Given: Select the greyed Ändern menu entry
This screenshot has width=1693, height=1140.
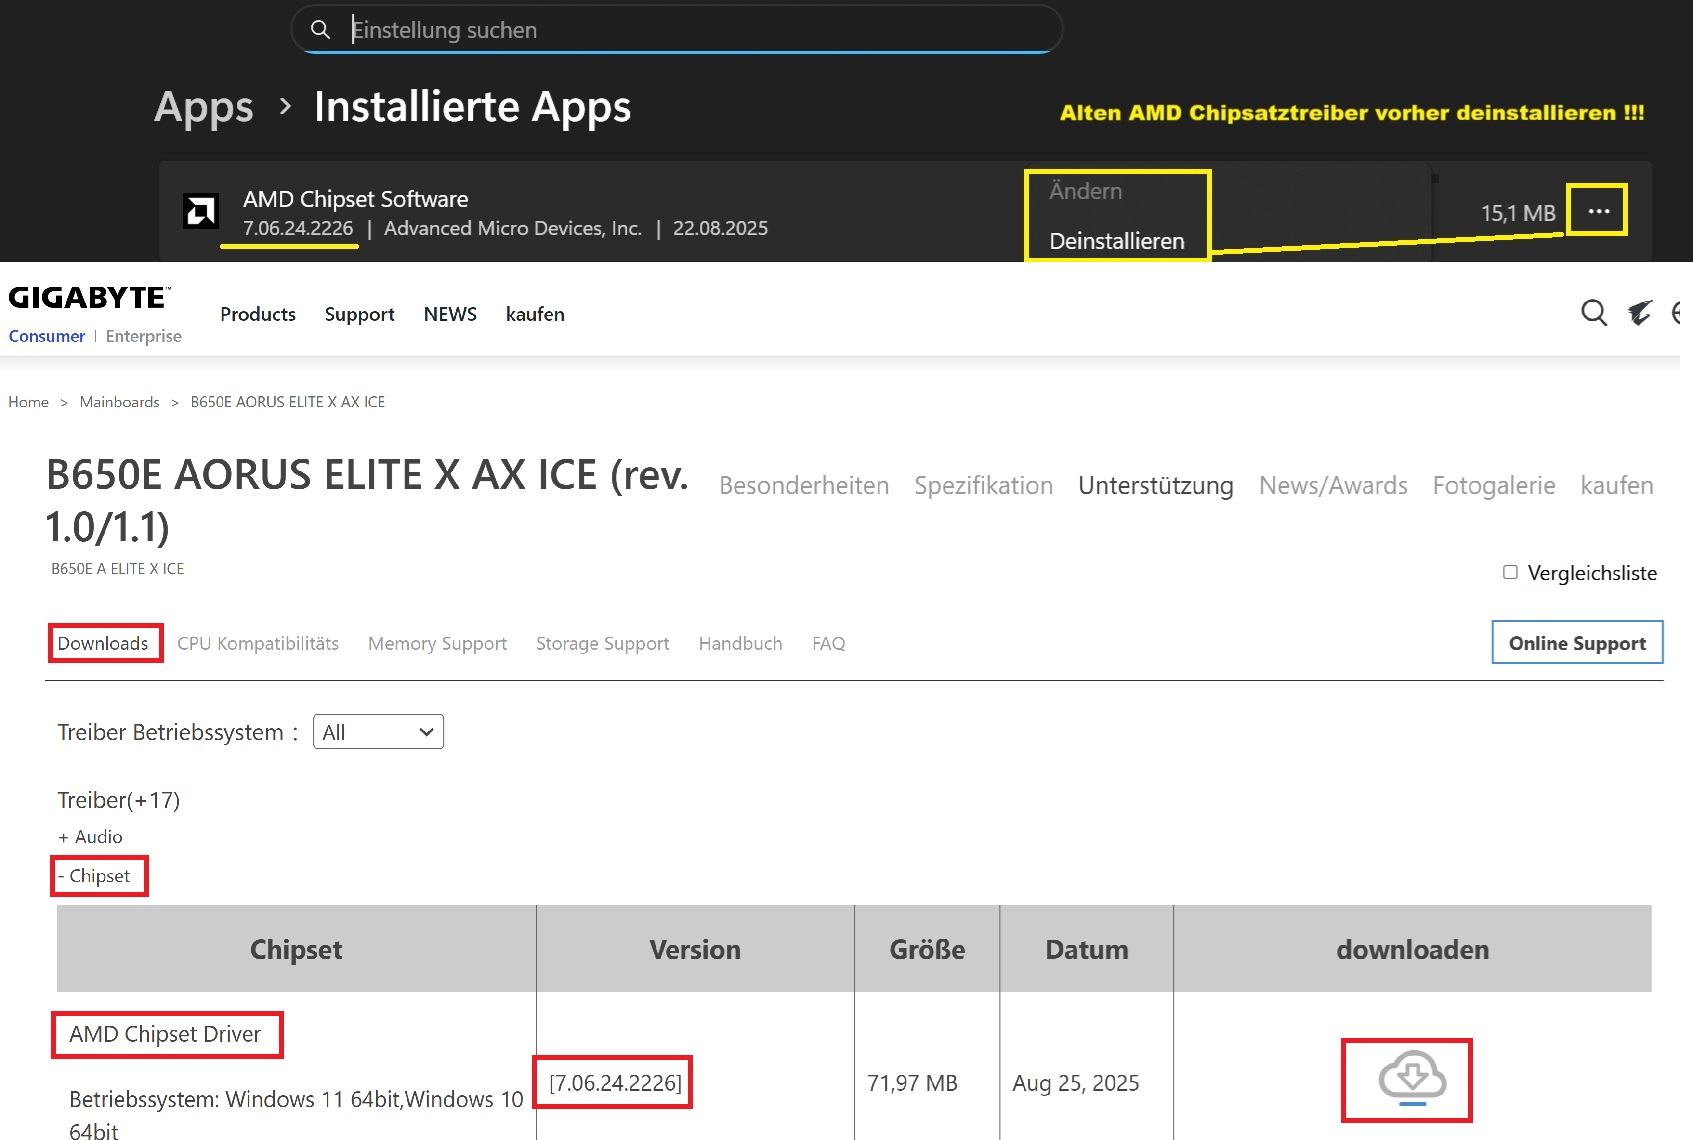Looking at the screenshot, I should 1085,191.
